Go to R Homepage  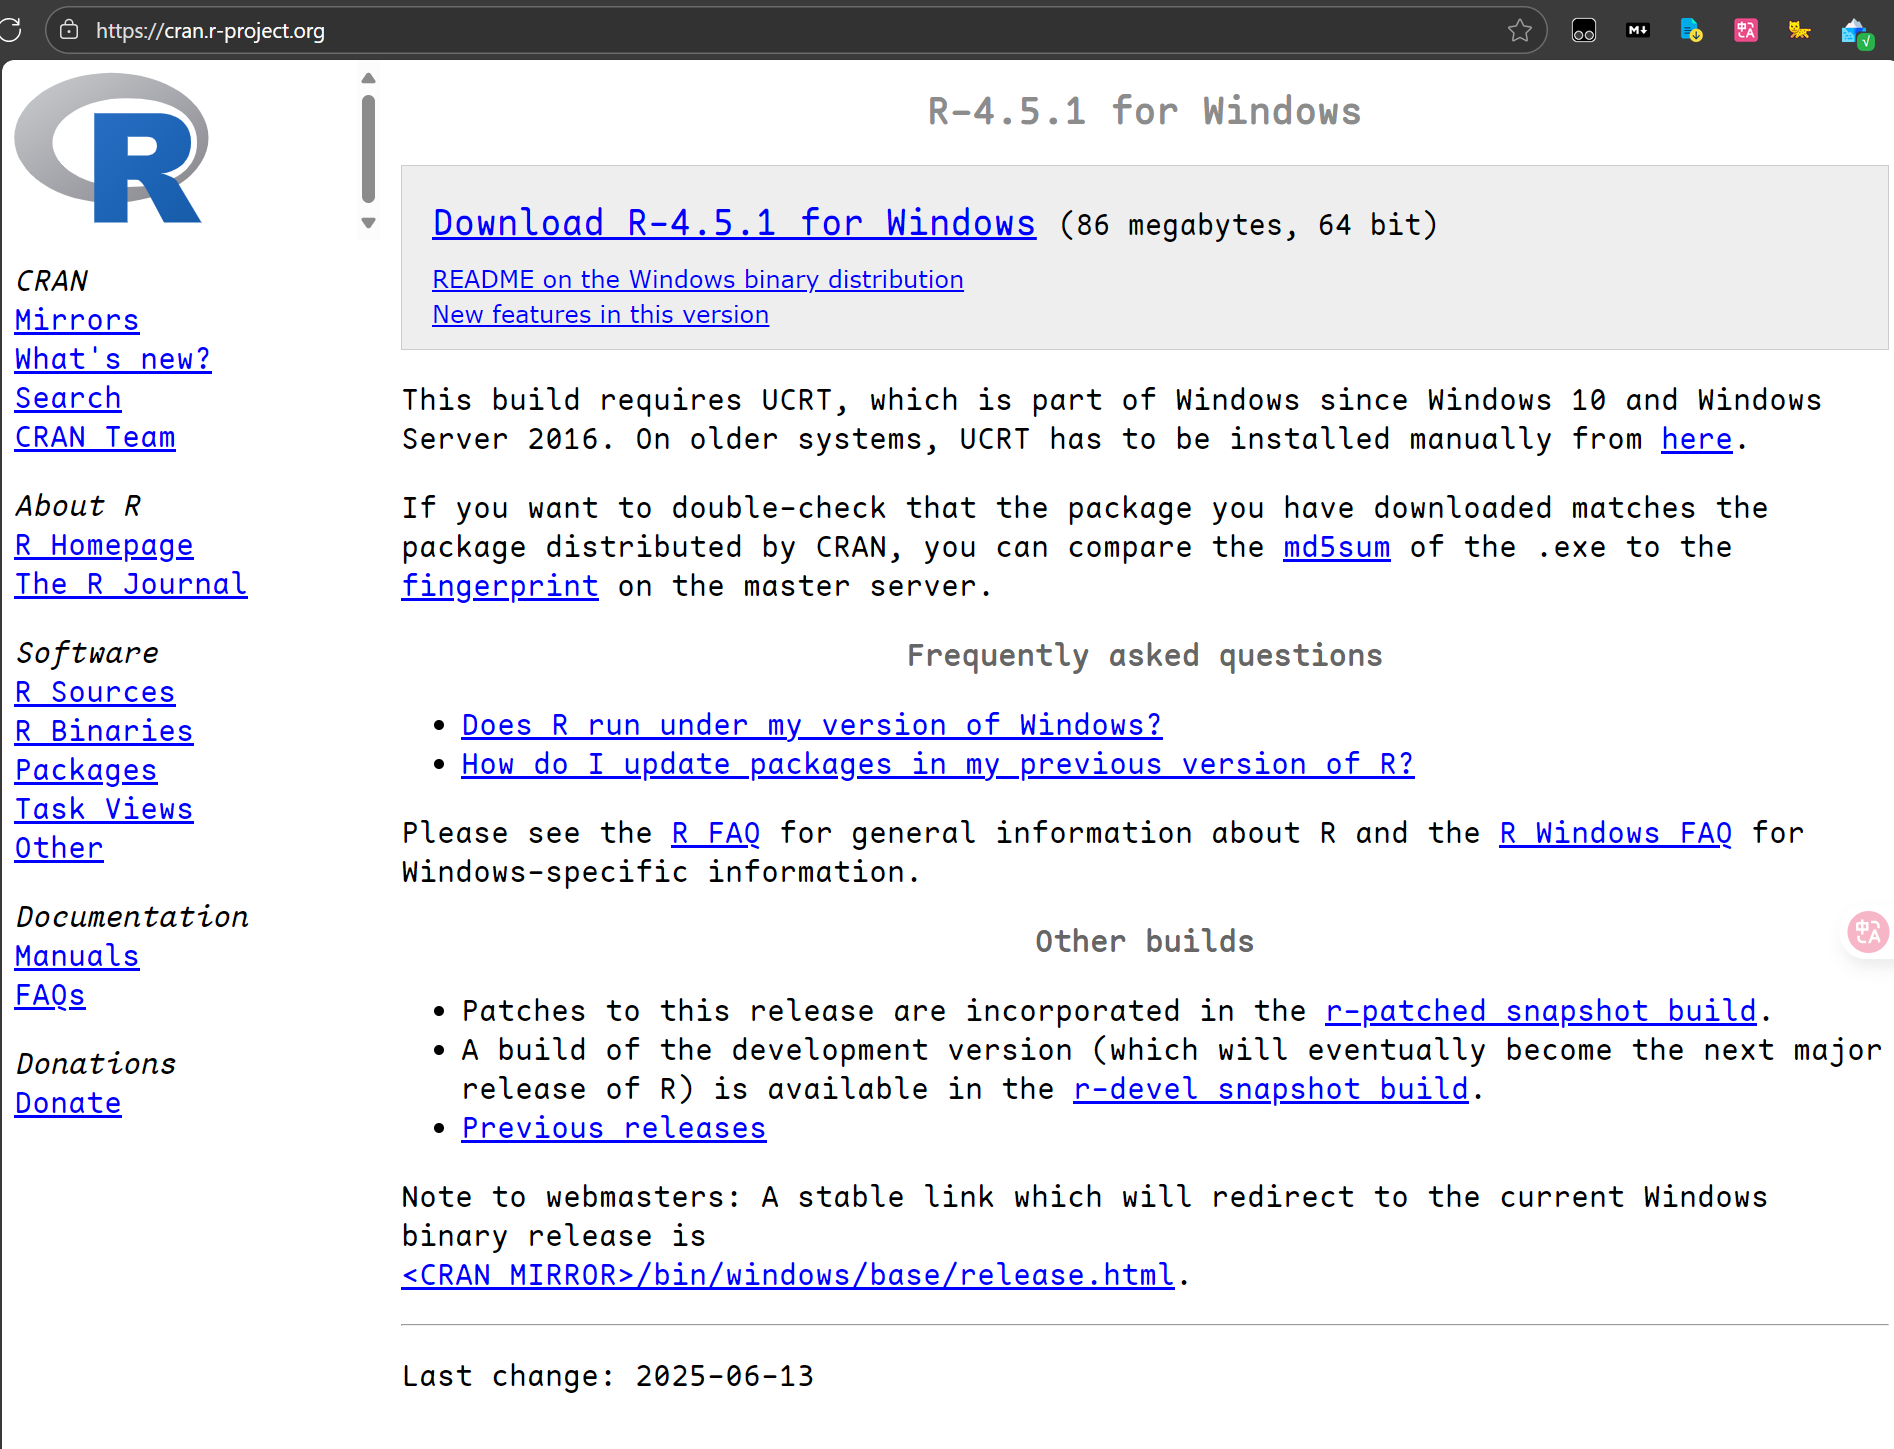[104, 545]
